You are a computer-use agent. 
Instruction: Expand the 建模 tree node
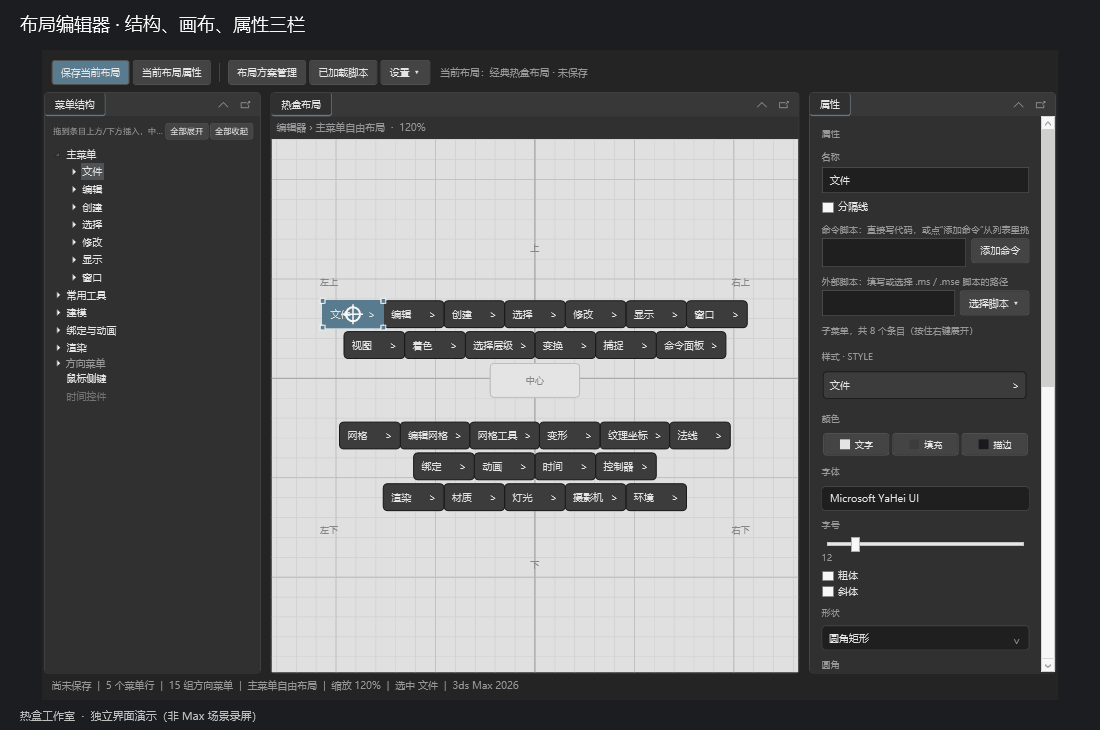(x=58, y=313)
